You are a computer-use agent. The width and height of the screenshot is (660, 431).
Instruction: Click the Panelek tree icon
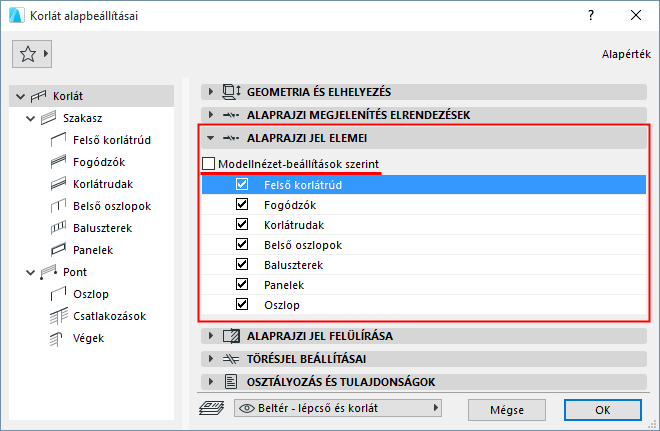[59, 250]
